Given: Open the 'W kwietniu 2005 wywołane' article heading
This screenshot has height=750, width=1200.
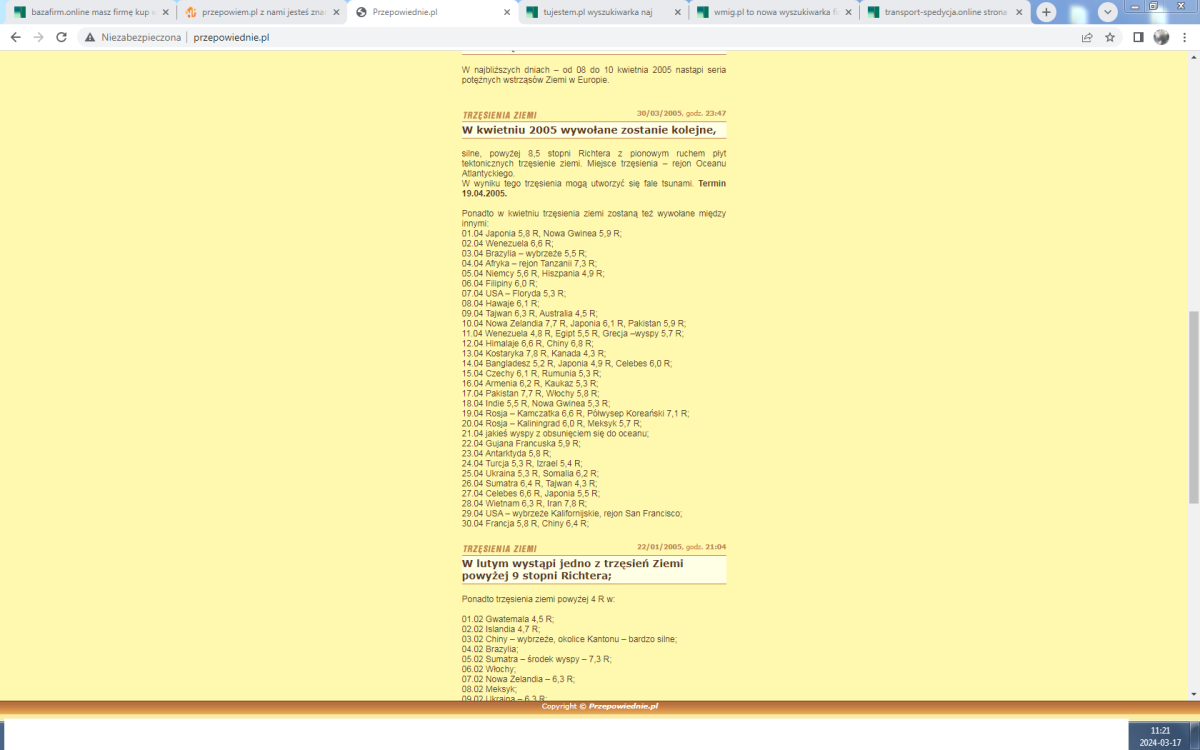Looking at the screenshot, I should coord(588,130).
